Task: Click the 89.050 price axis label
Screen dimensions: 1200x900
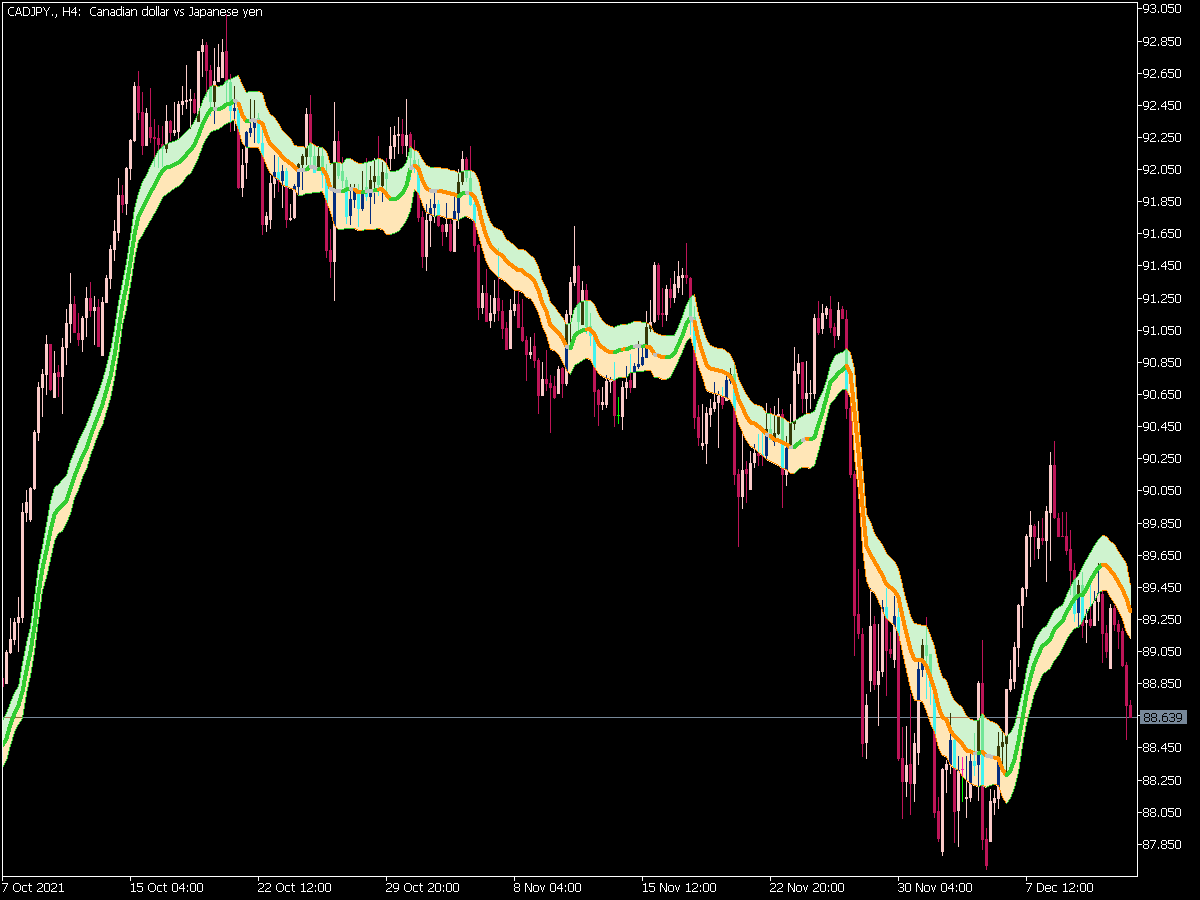Action: (1163, 652)
